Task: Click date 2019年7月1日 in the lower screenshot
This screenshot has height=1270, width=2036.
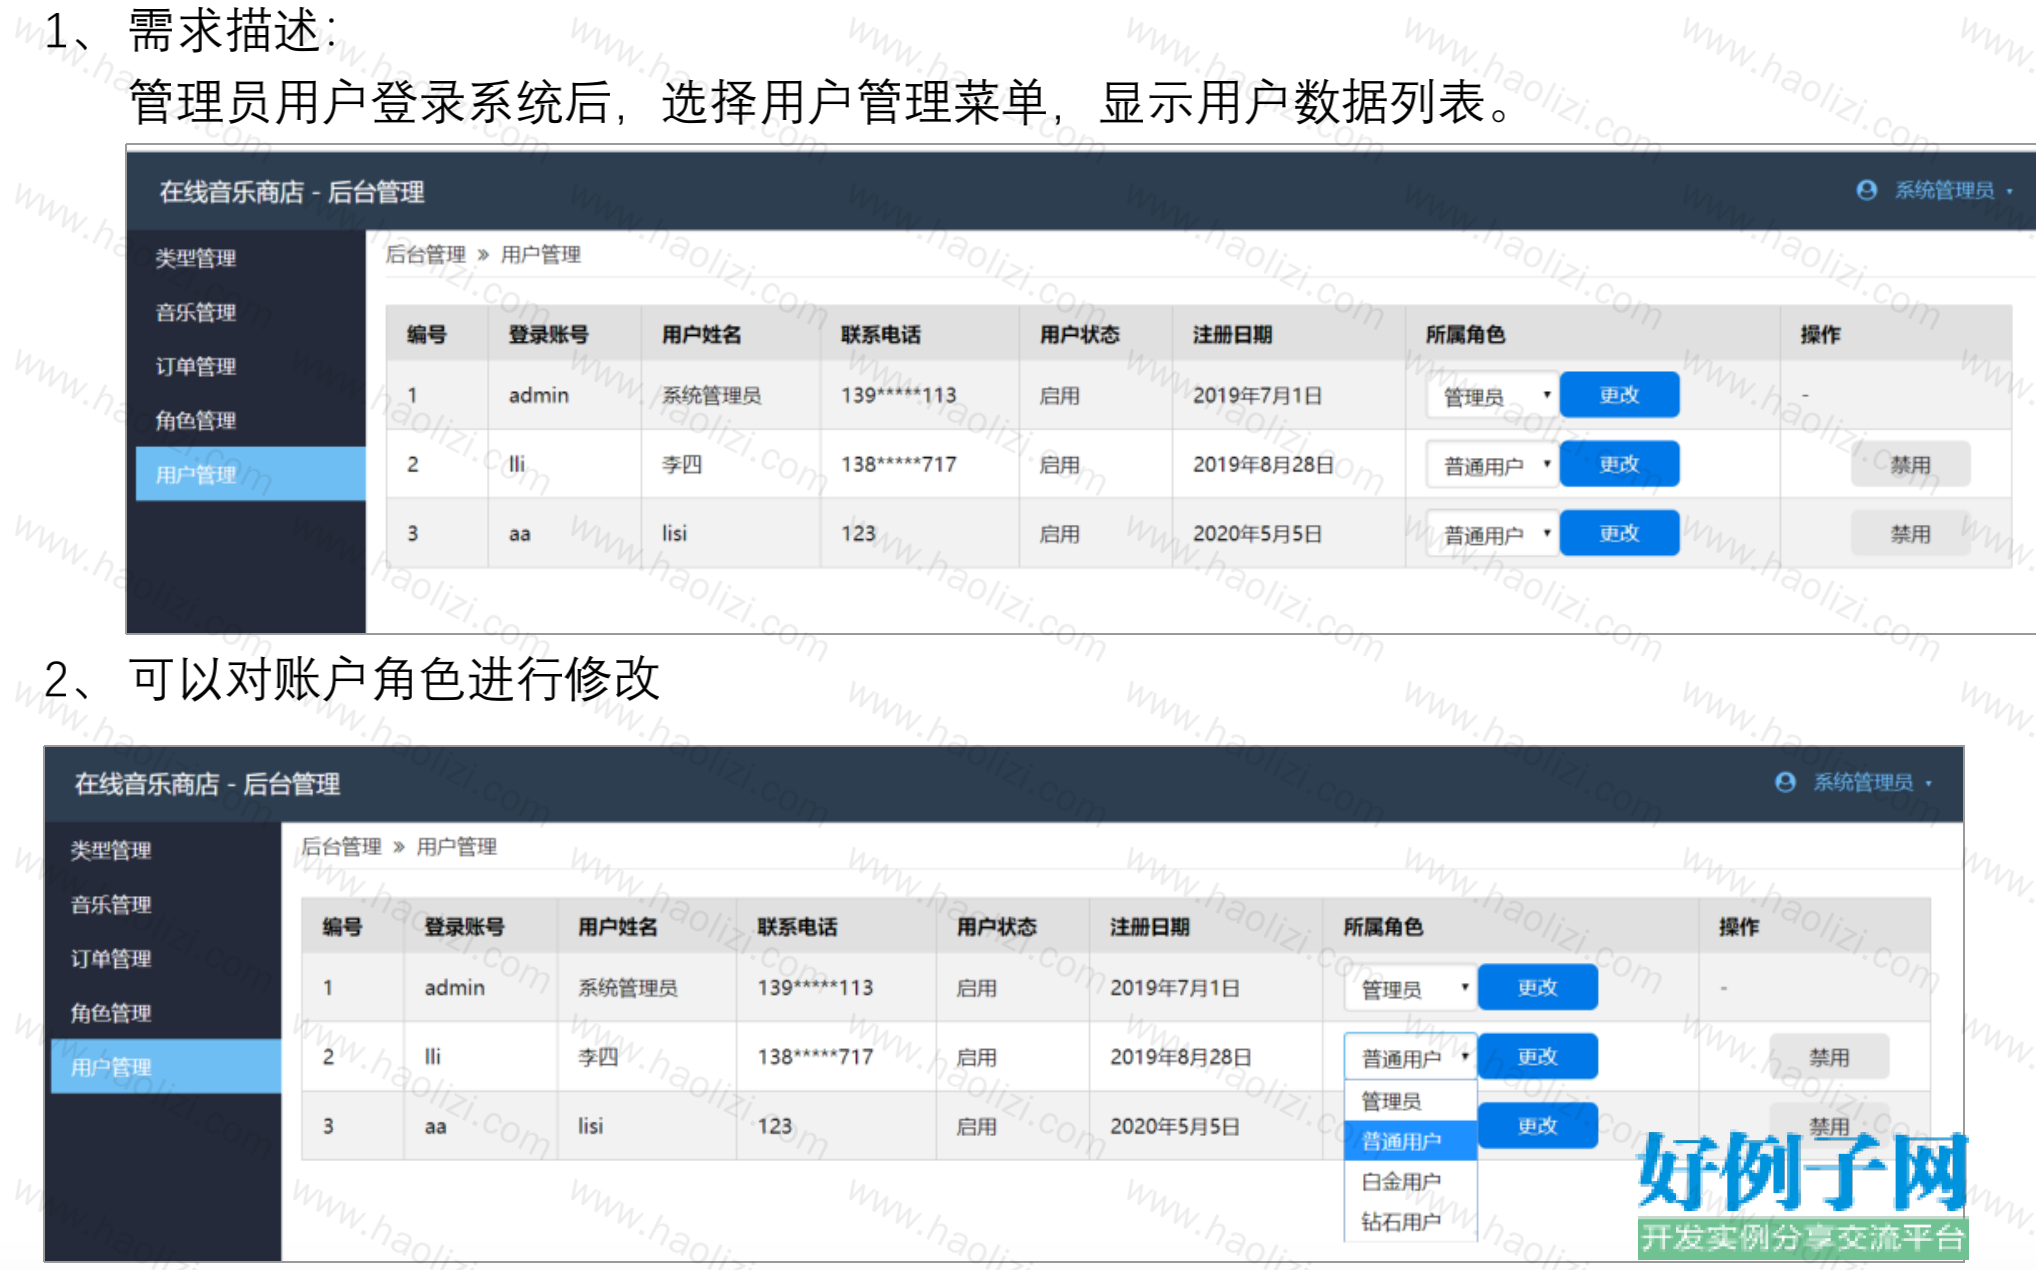Action: click(1175, 988)
